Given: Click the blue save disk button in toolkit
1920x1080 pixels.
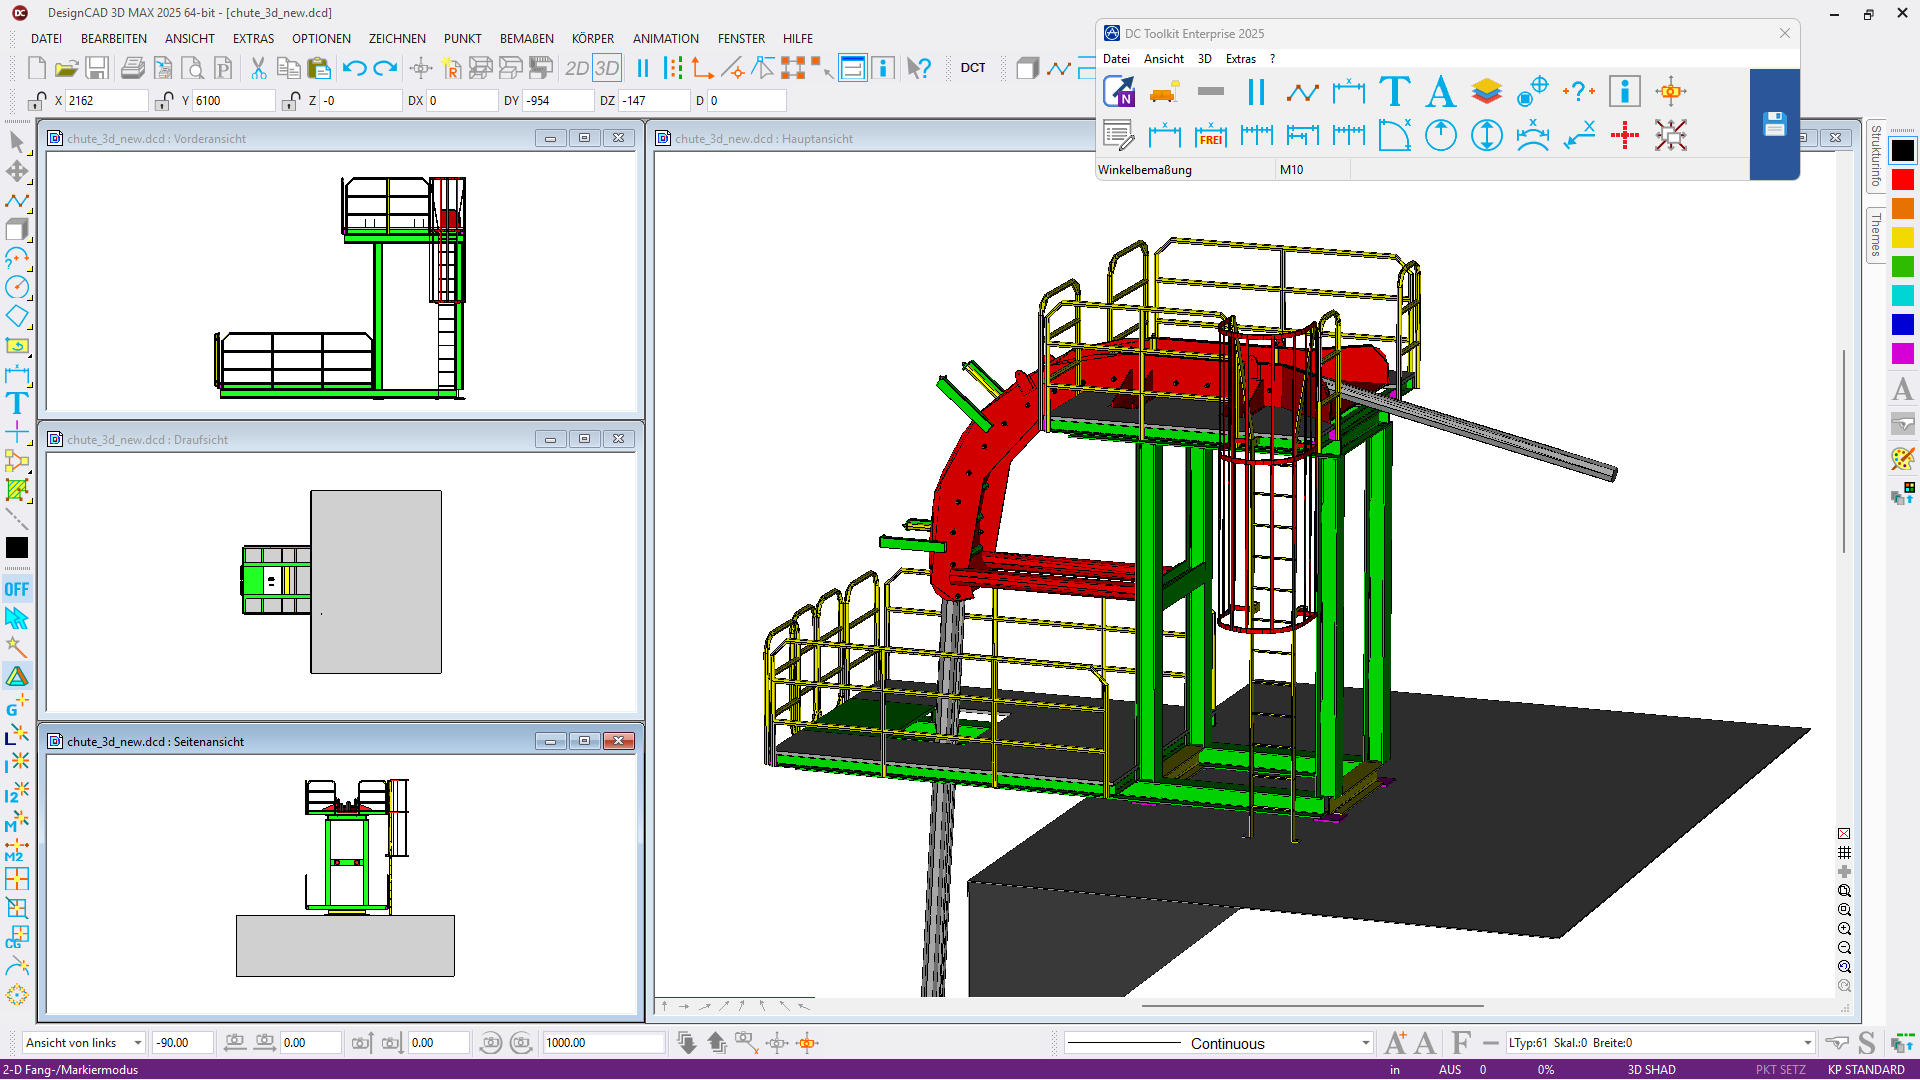Looking at the screenshot, I should point(1774,124).
